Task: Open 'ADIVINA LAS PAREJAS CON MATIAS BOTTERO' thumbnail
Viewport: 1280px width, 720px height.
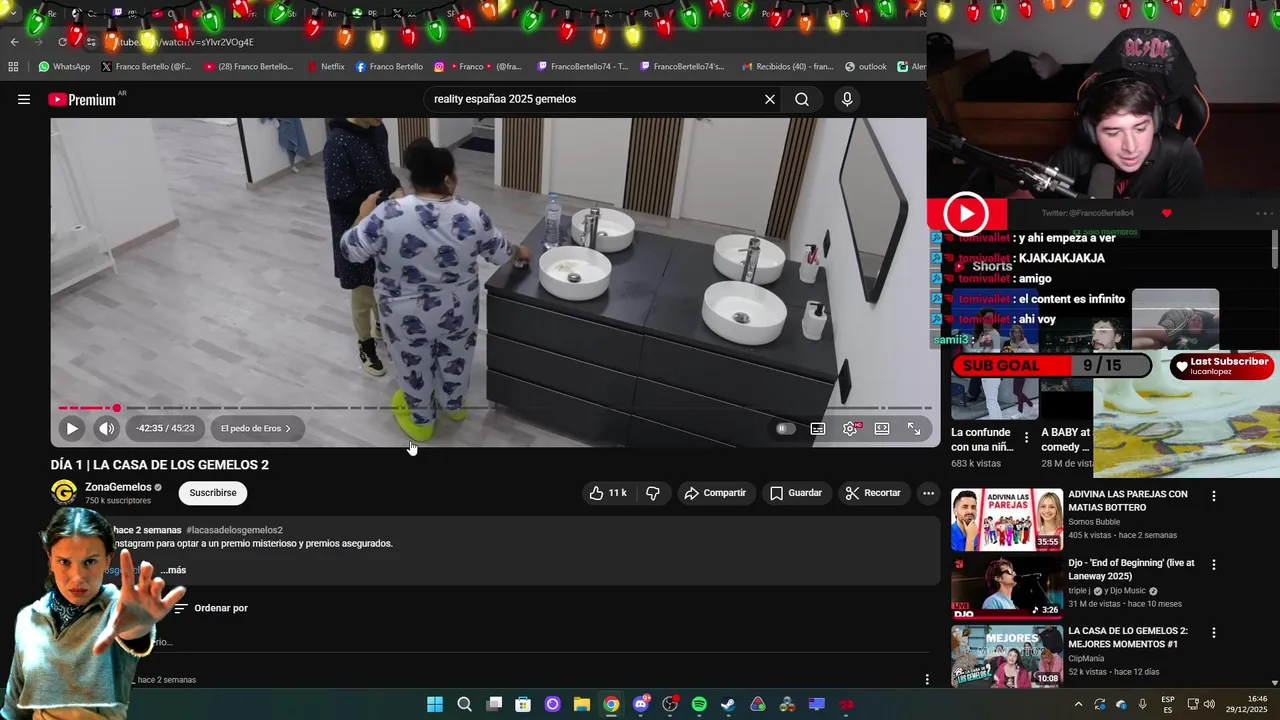Action: point(1007,520)
